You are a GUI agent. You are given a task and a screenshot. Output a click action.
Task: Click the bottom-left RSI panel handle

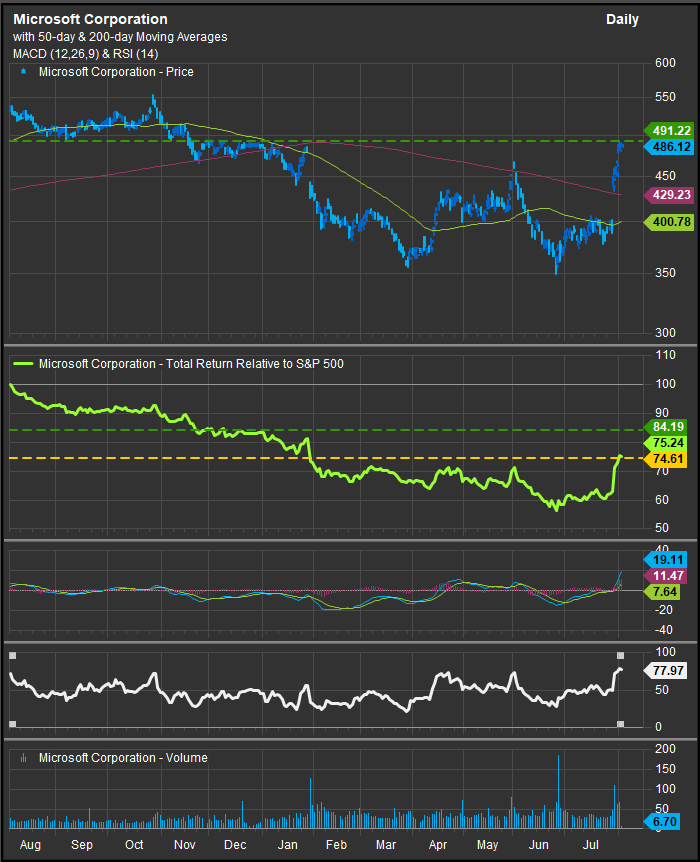(13, 724)
